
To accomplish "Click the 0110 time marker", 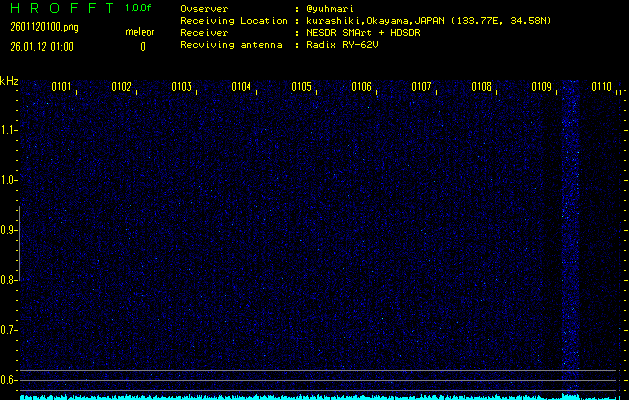I will 601,87.
